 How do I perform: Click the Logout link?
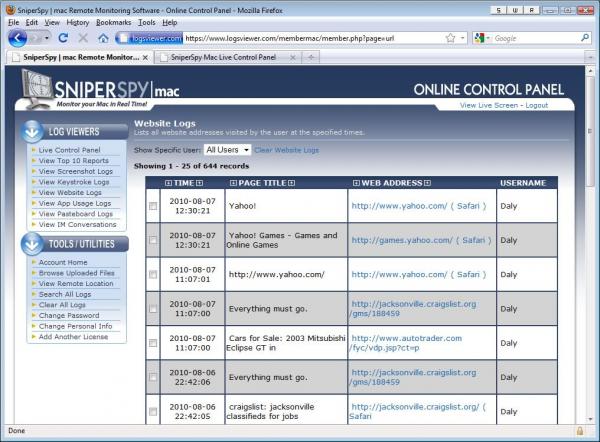[x=536, y=105]
